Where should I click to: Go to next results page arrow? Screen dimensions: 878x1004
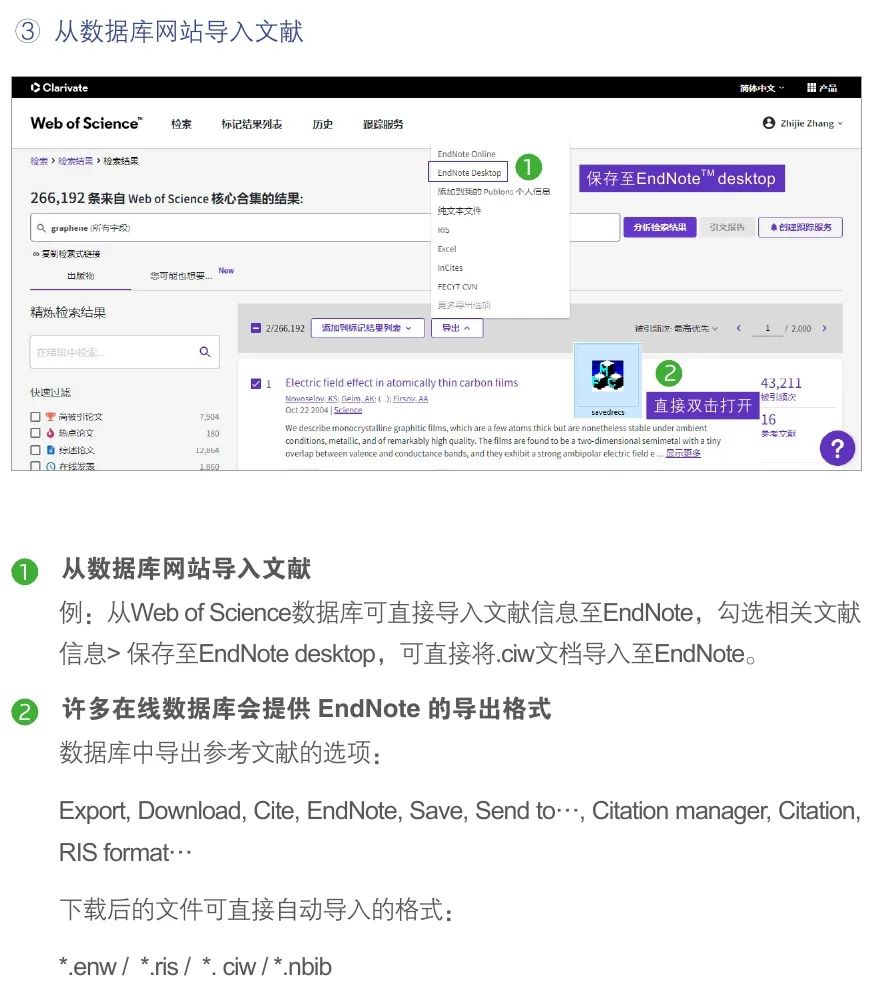[x=824, y=328]
